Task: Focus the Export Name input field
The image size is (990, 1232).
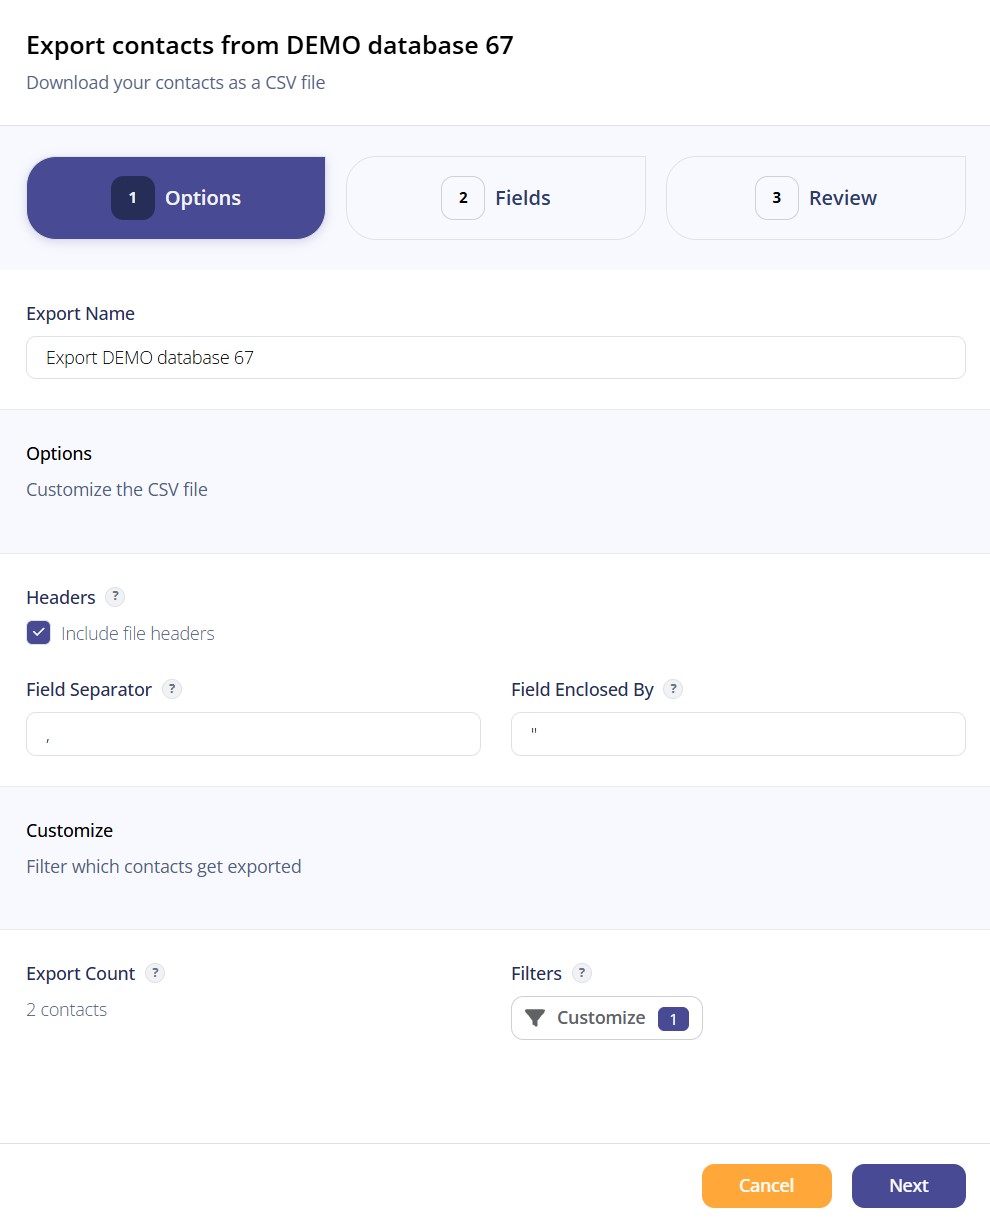Action: click(x=496, y=357)
